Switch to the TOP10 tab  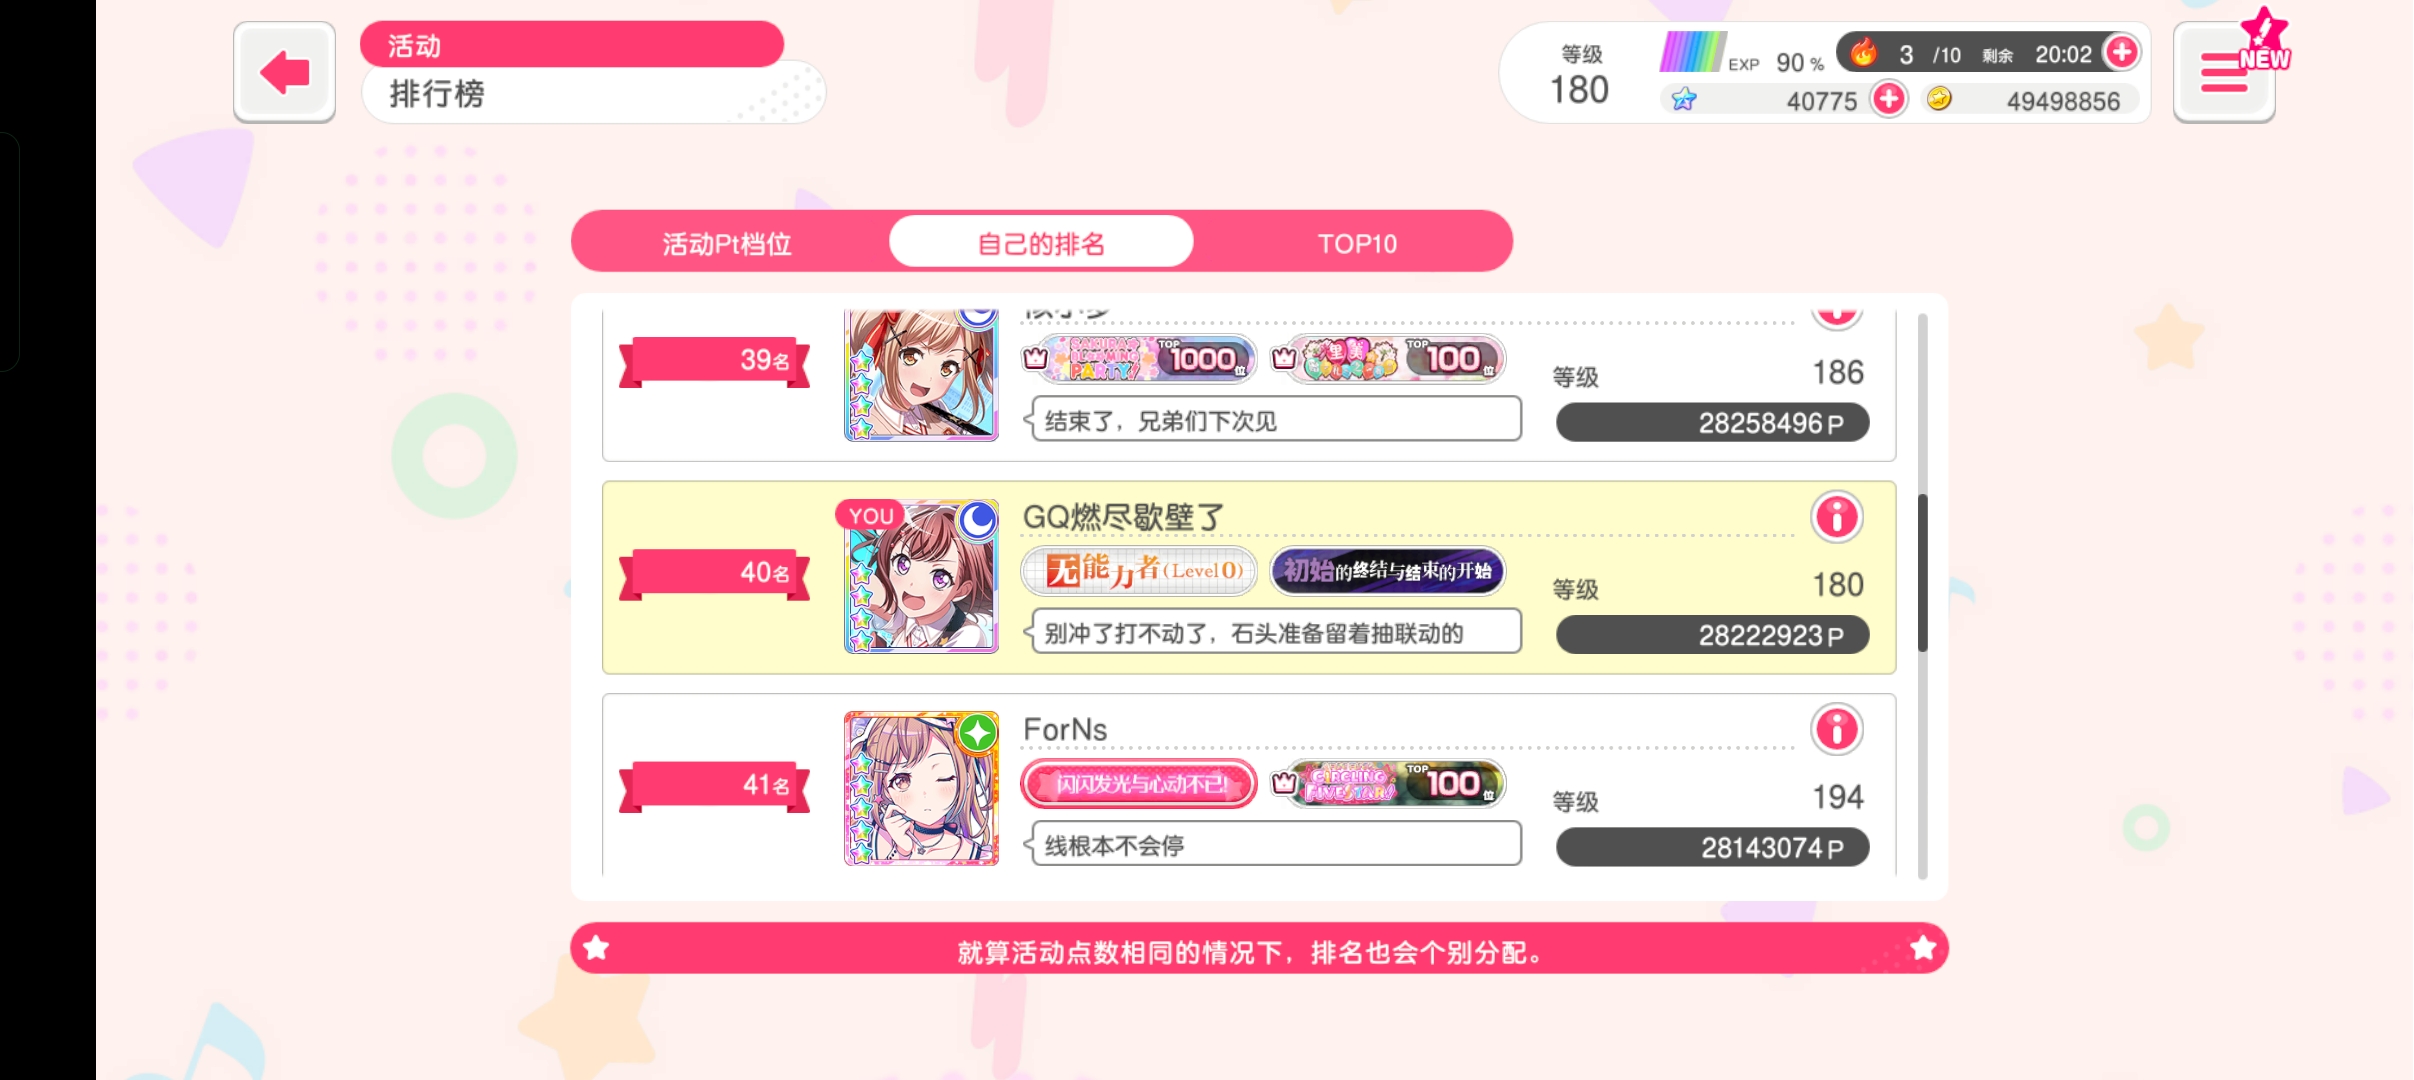1357,243
